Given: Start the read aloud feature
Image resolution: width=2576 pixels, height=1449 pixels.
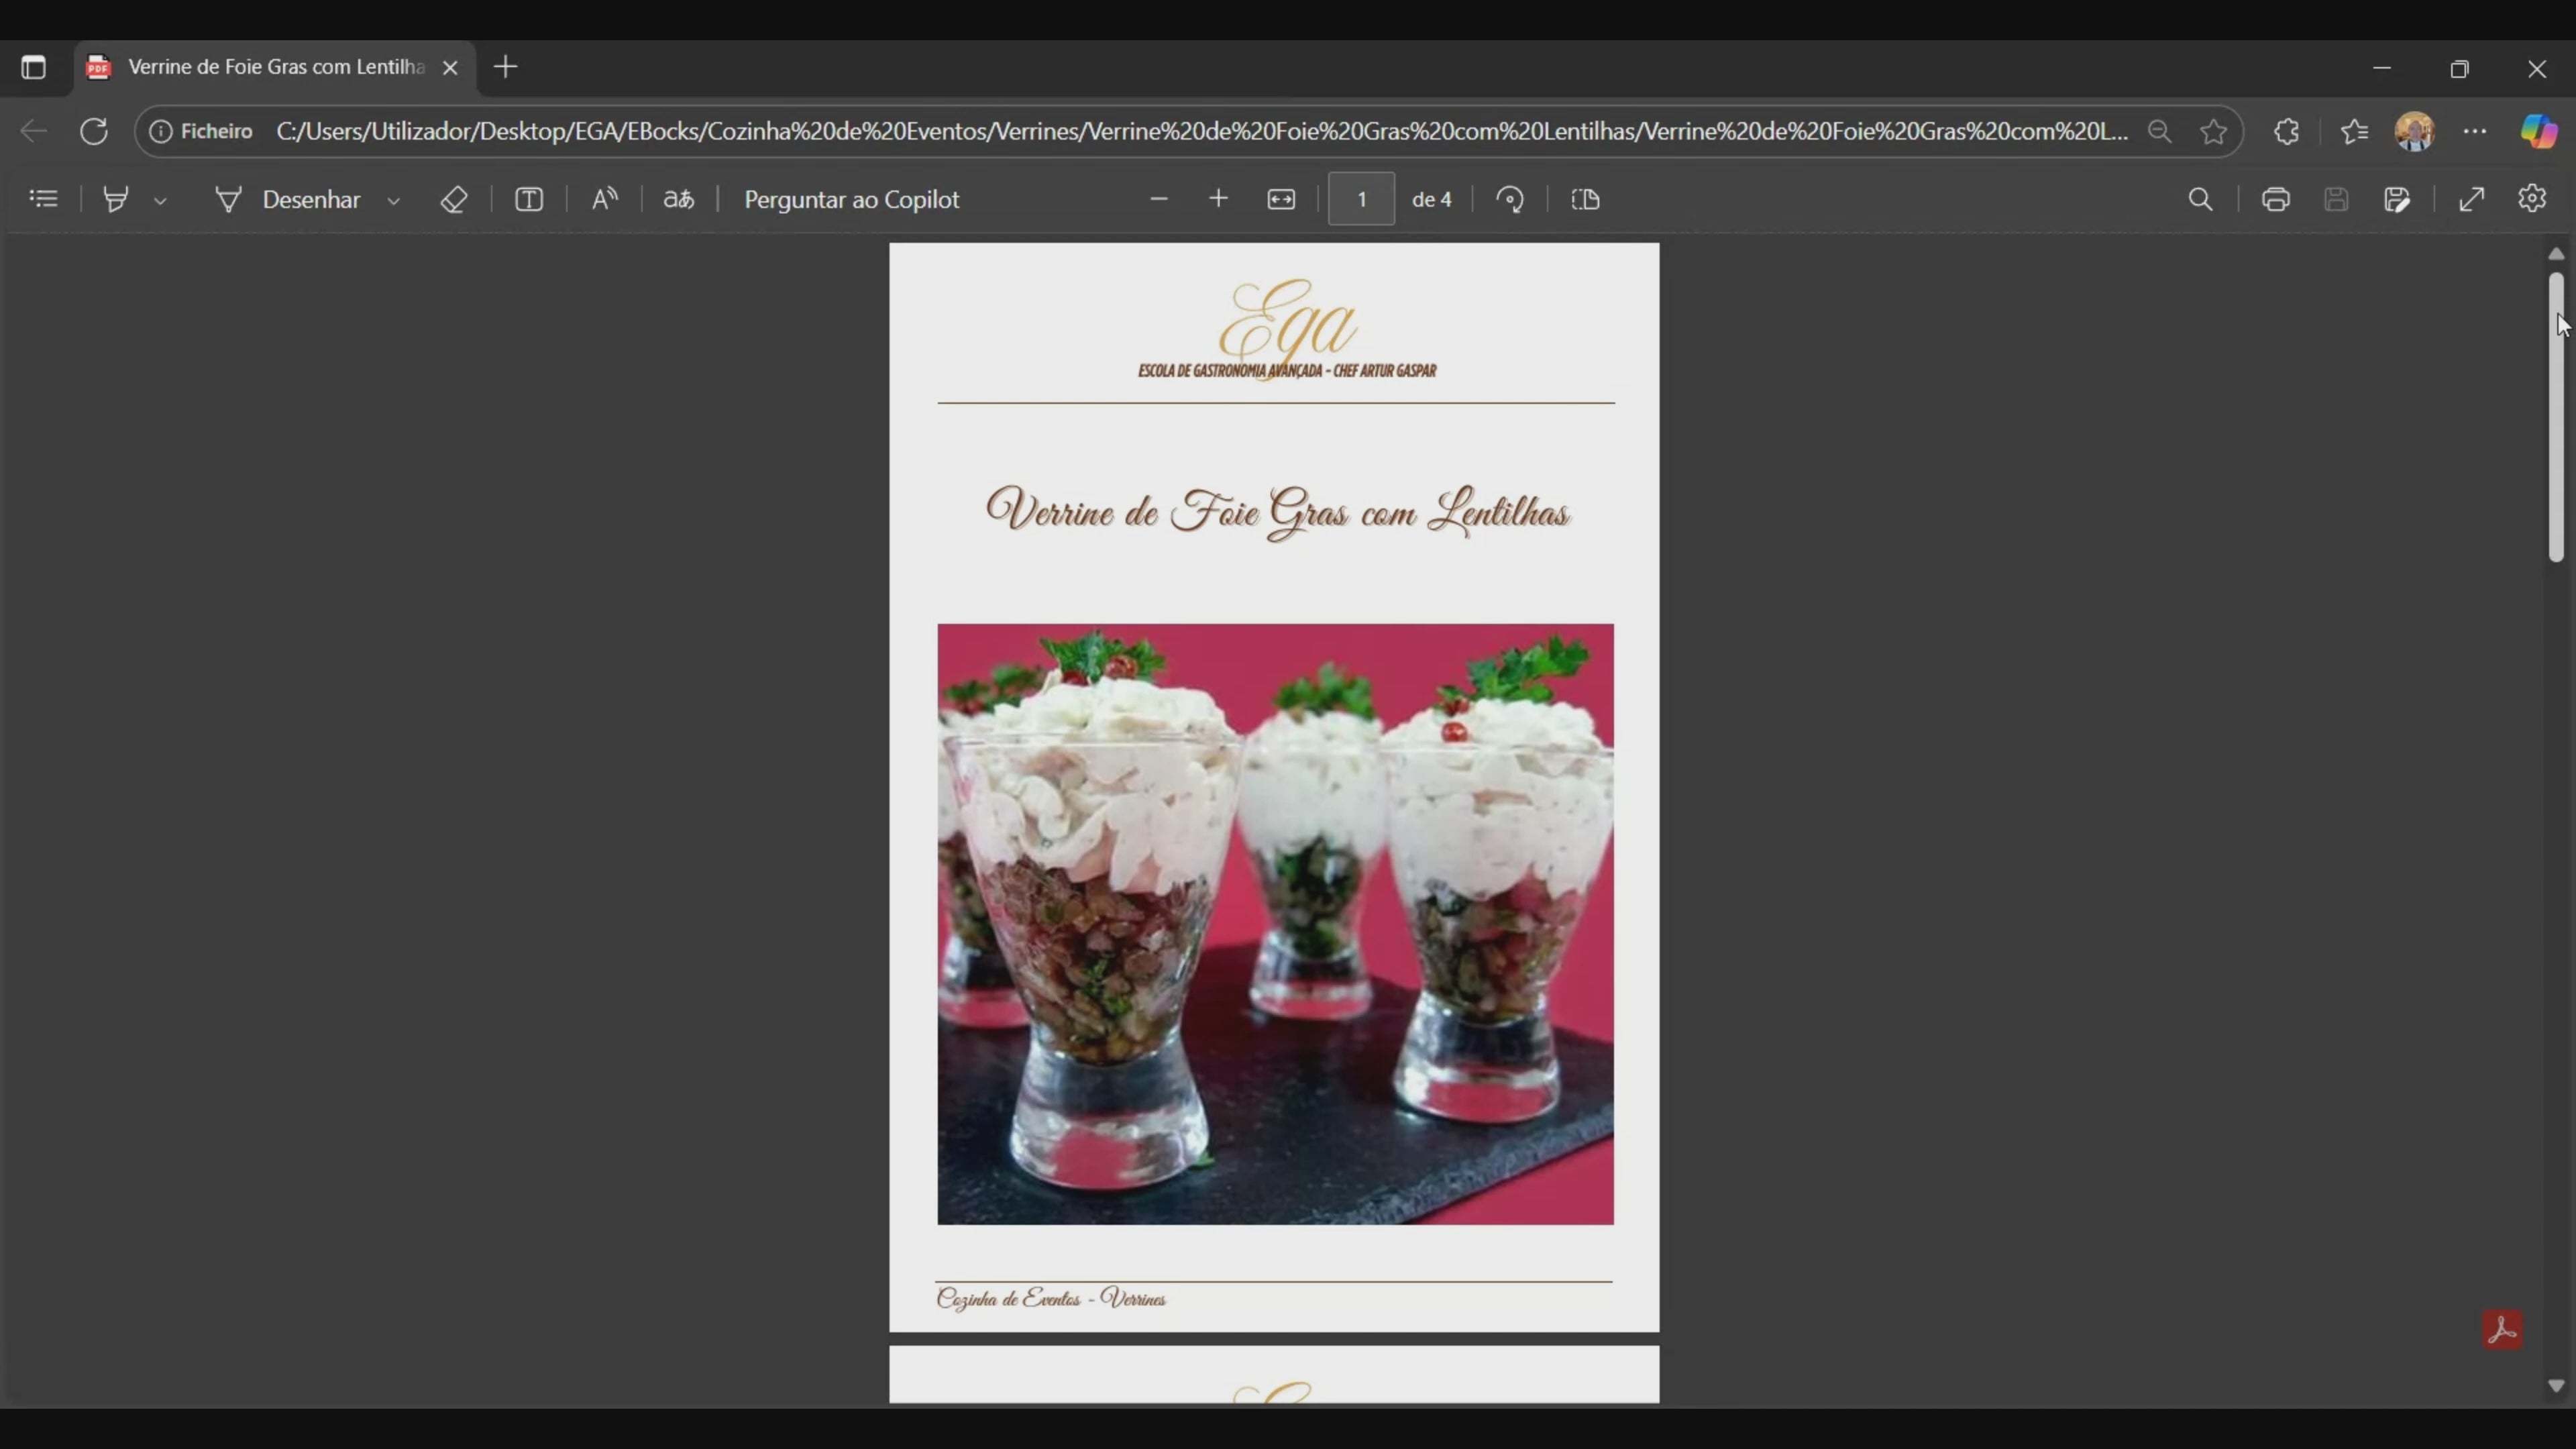Looking at the screenshot, I should tap(604, 199).
